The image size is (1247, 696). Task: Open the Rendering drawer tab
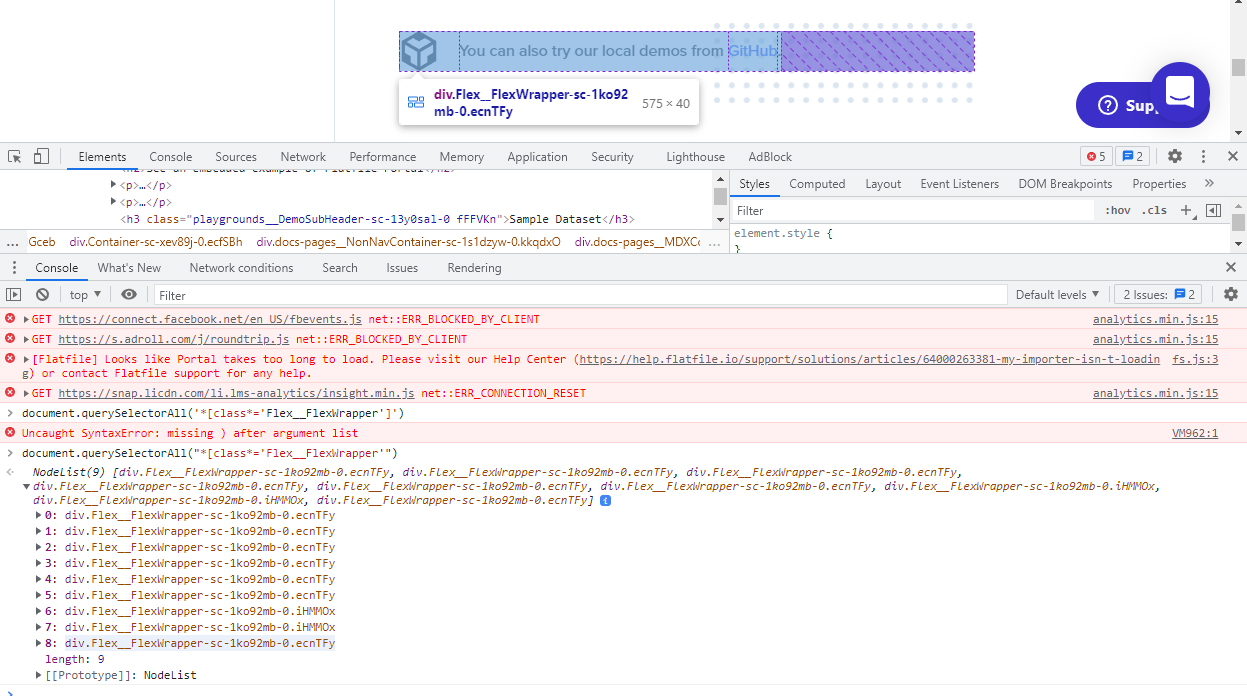[x=474, y=268]
